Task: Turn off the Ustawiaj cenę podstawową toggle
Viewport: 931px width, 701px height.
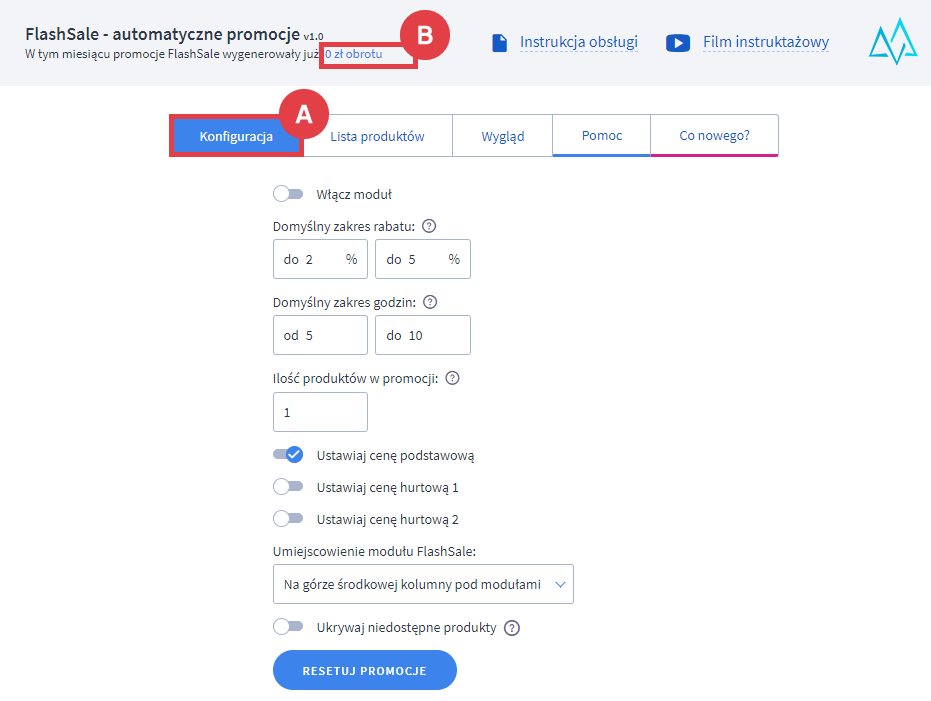Action: [288, 455]
